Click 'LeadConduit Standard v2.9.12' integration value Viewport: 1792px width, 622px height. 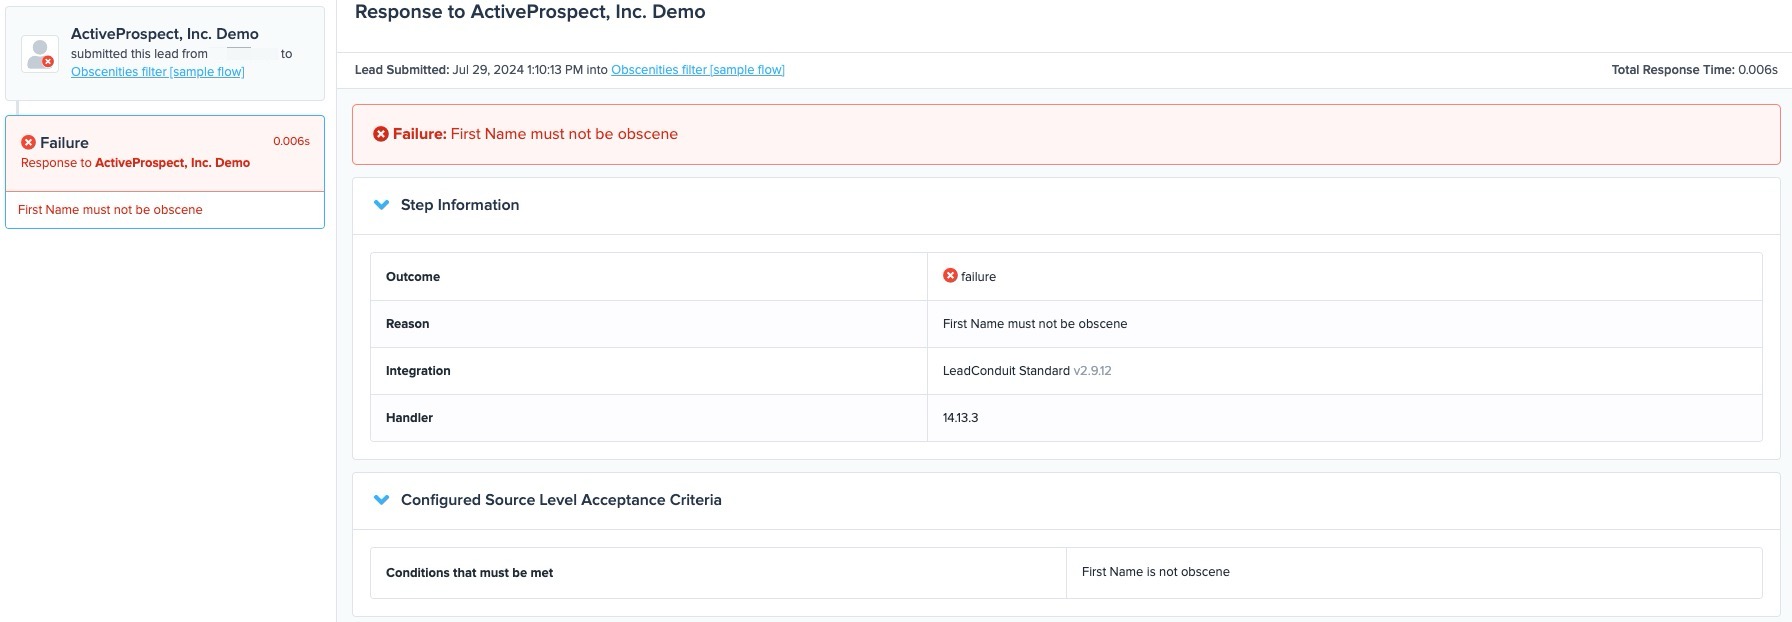point(1027,371)
